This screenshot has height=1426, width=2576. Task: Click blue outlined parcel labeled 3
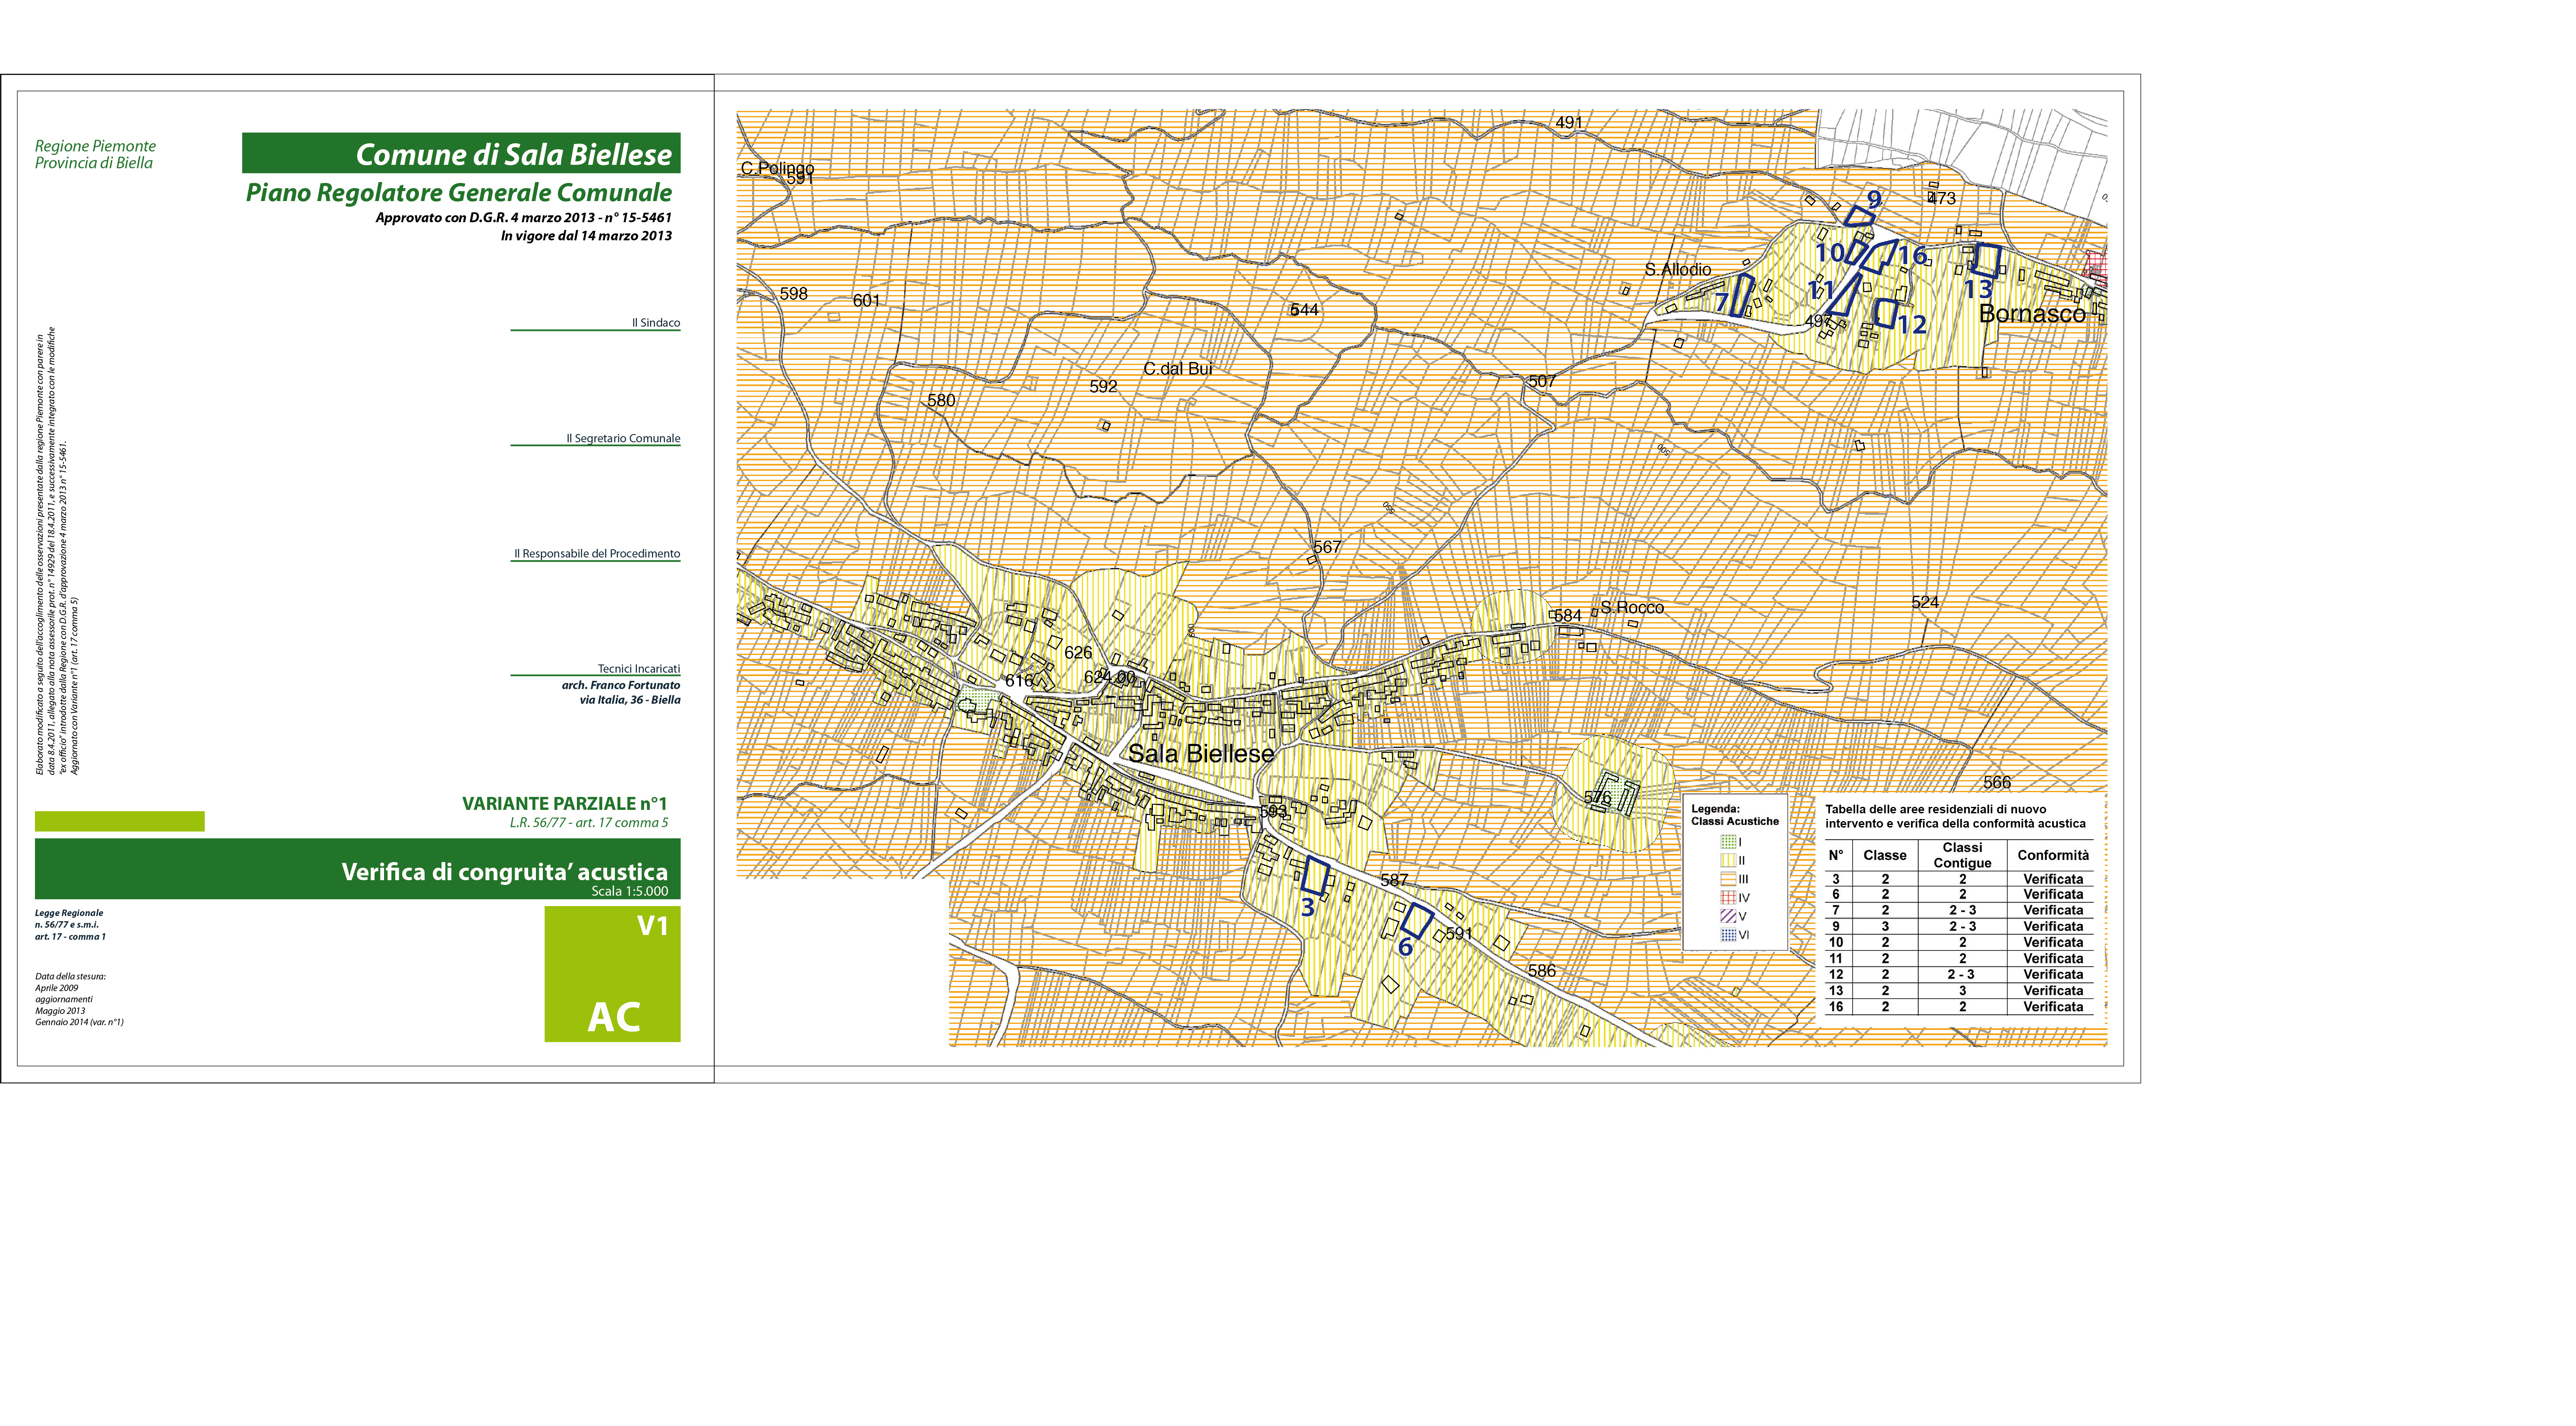point(1316,876)
